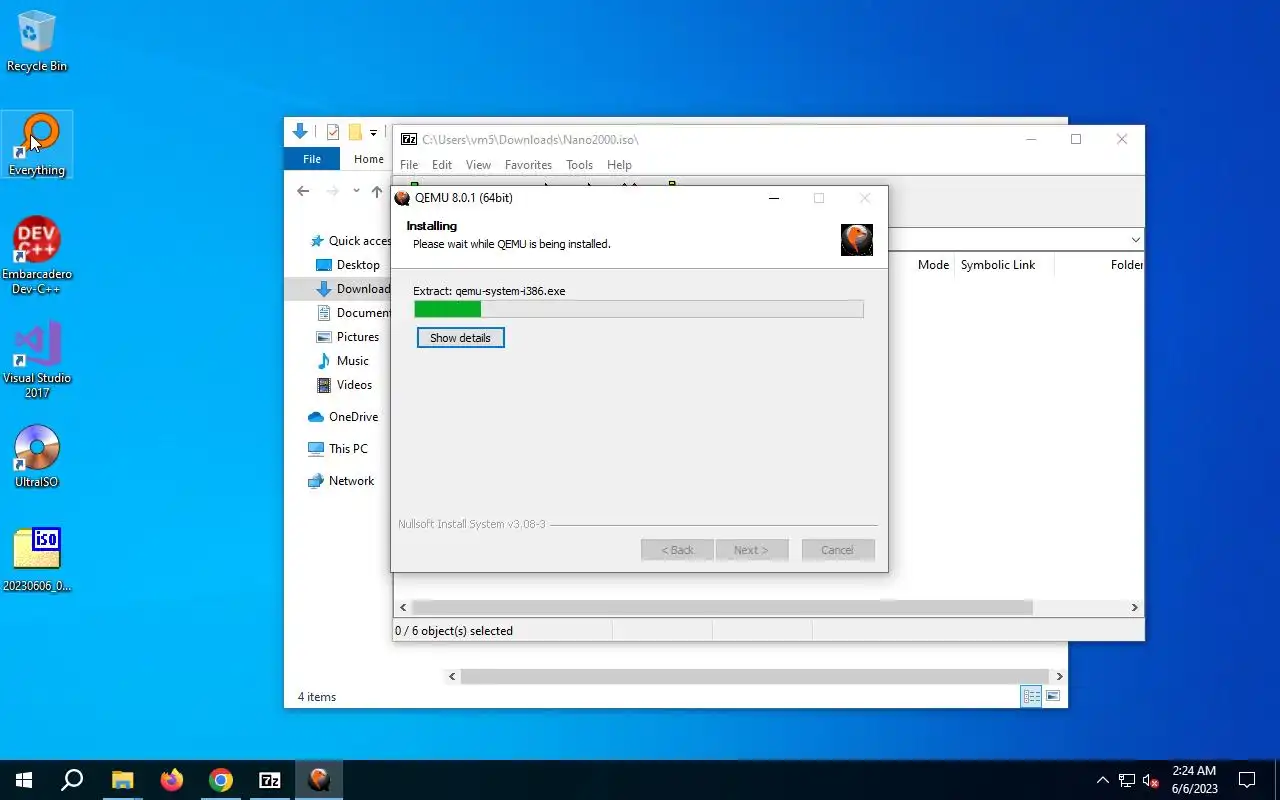Select the Everything search shortcut on desktop
This screenshot has width=1280, height=800.
[37, 145]
